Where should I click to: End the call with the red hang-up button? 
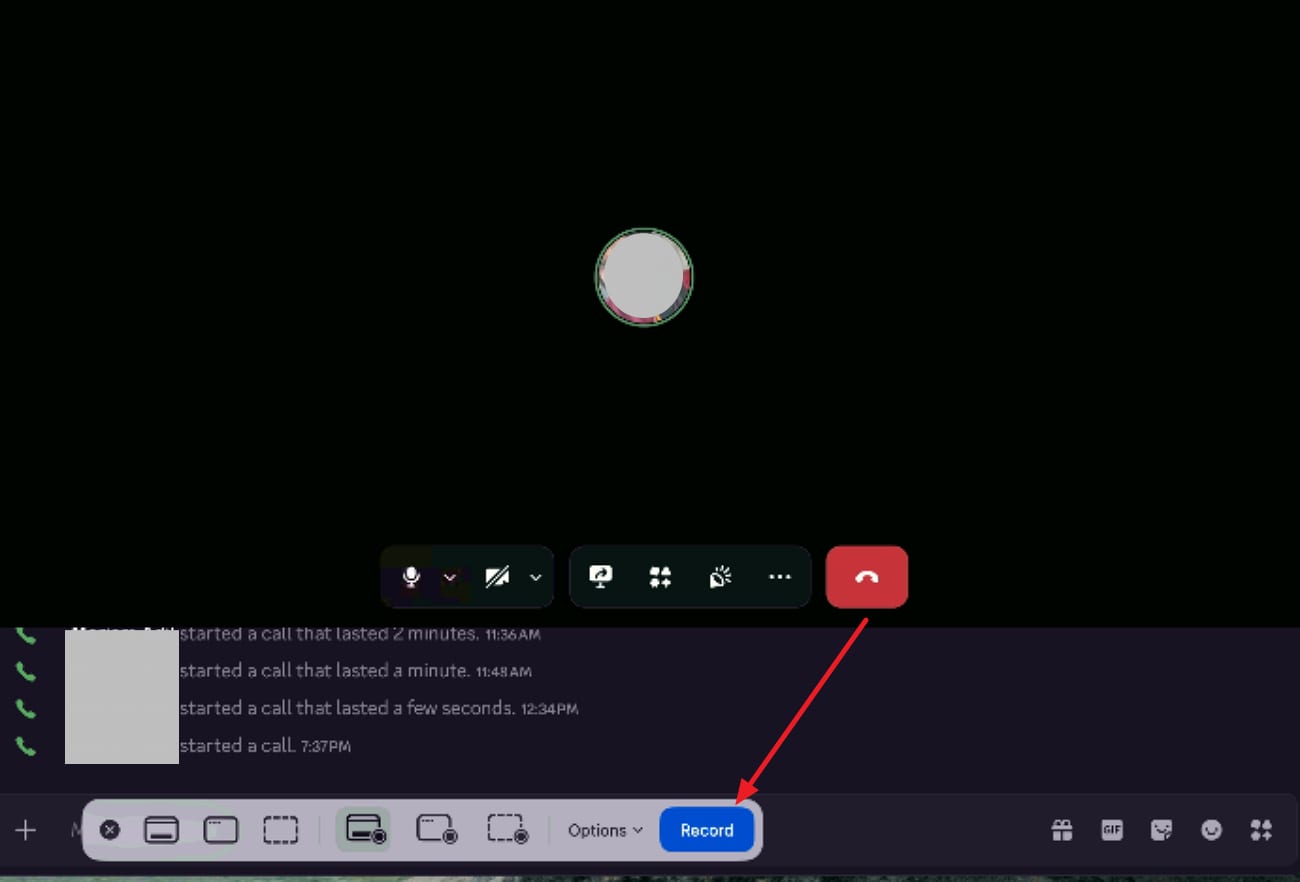pos(867,577)
